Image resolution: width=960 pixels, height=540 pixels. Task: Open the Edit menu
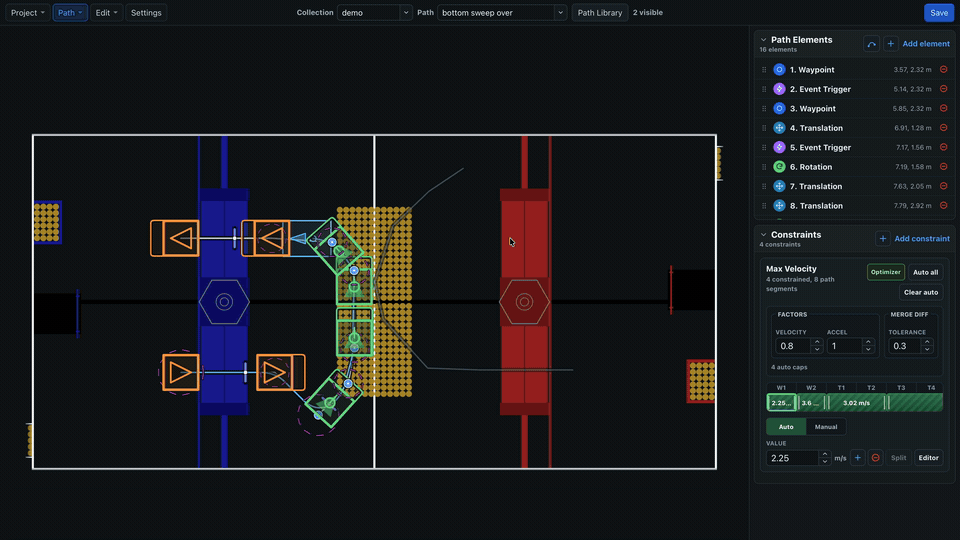(x=107, y=12)
